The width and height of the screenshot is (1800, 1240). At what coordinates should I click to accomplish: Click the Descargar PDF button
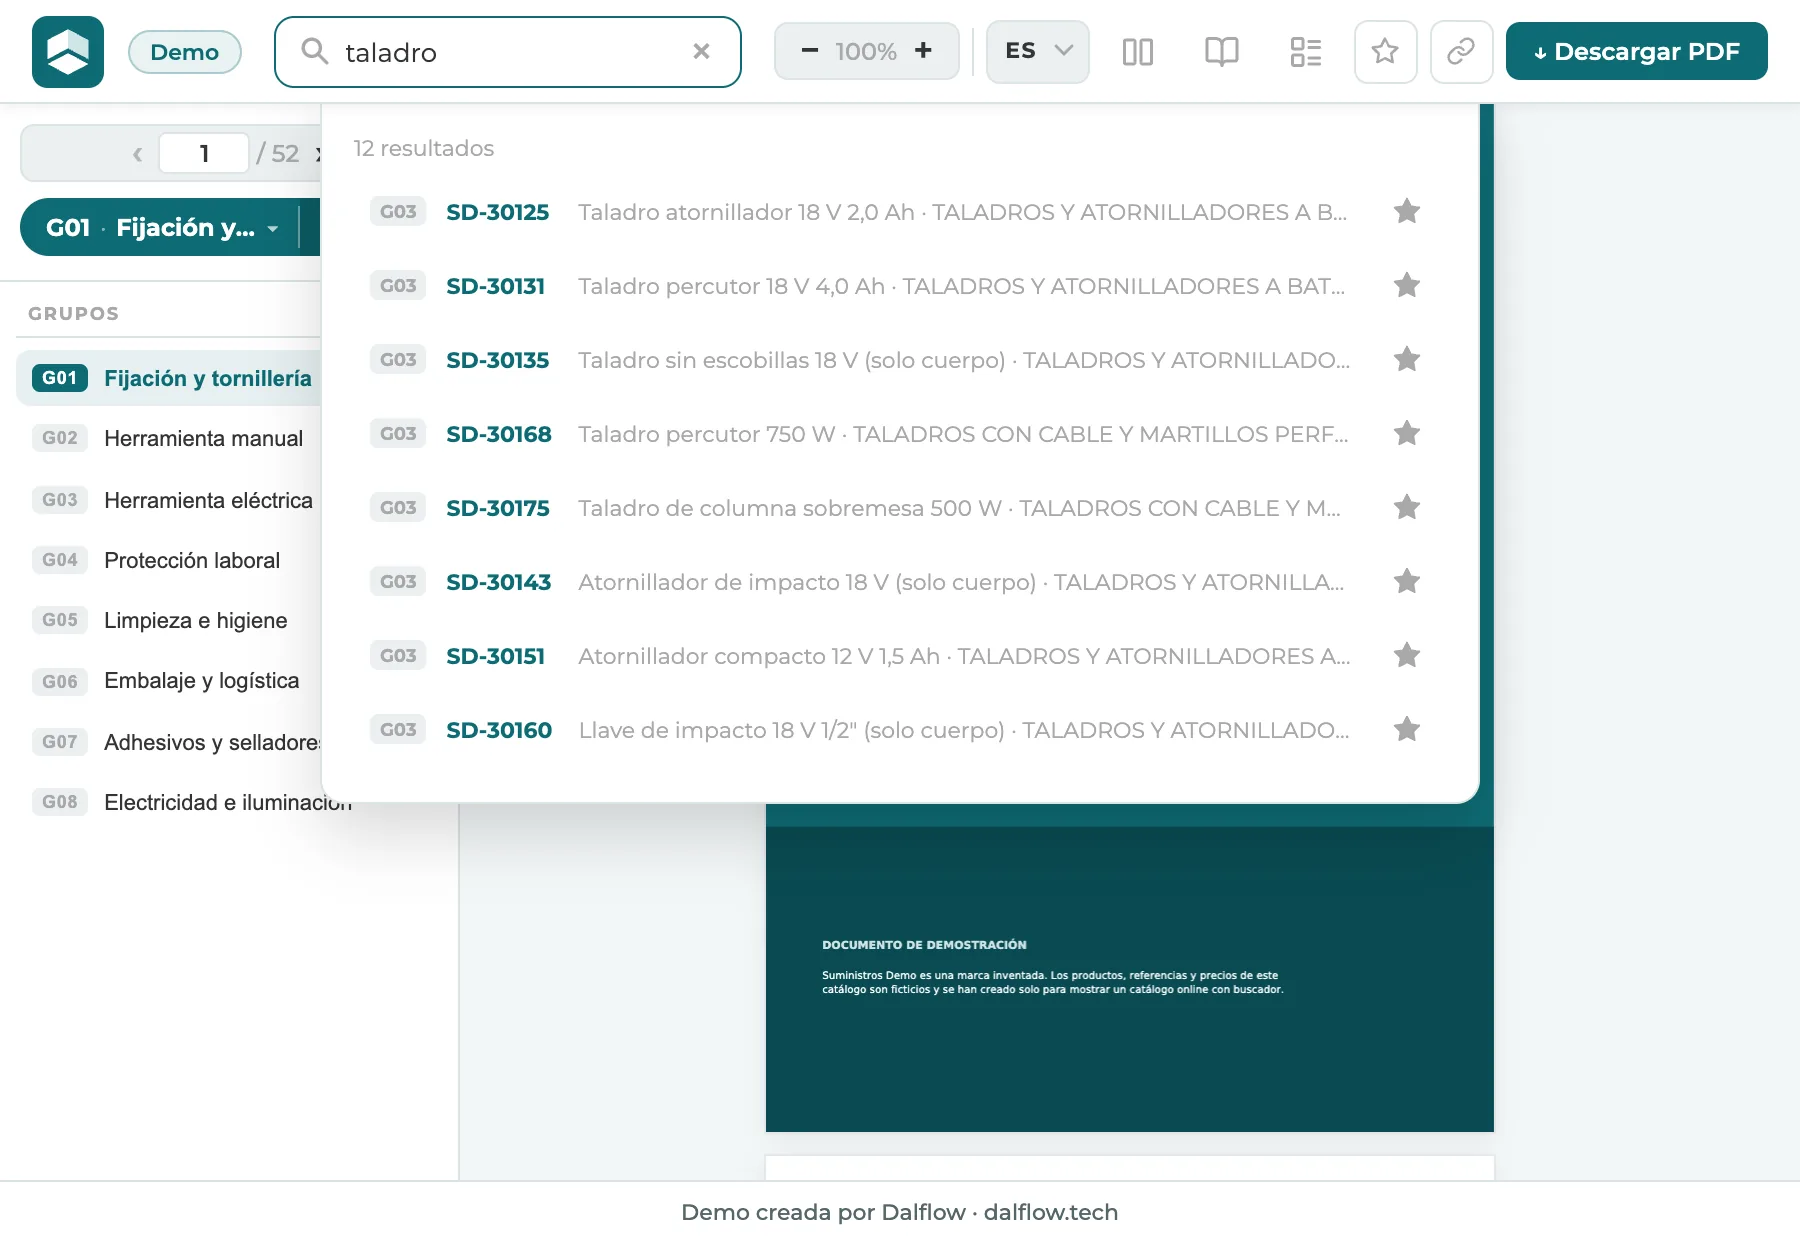pos(1637,51)
